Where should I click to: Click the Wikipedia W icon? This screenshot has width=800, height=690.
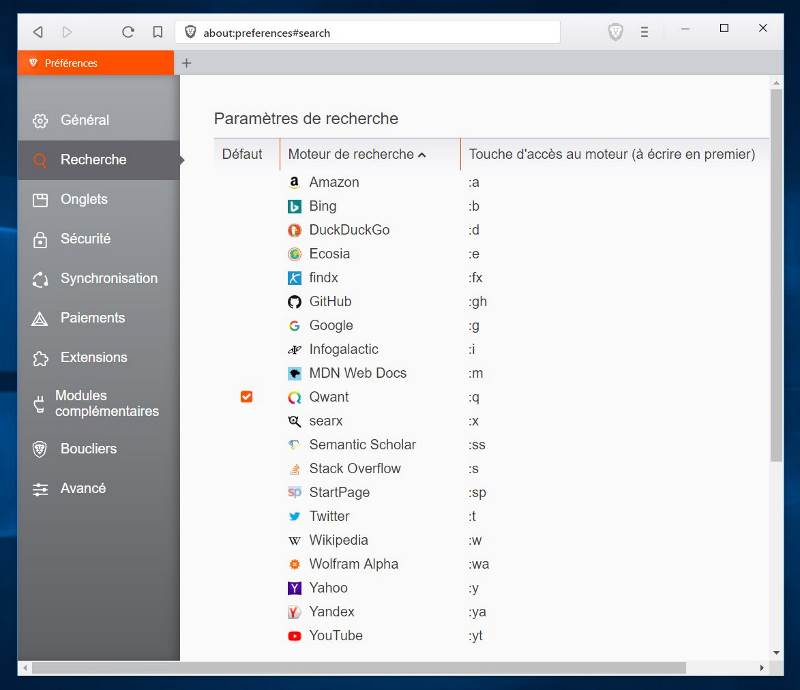click(x=294, y=540)
